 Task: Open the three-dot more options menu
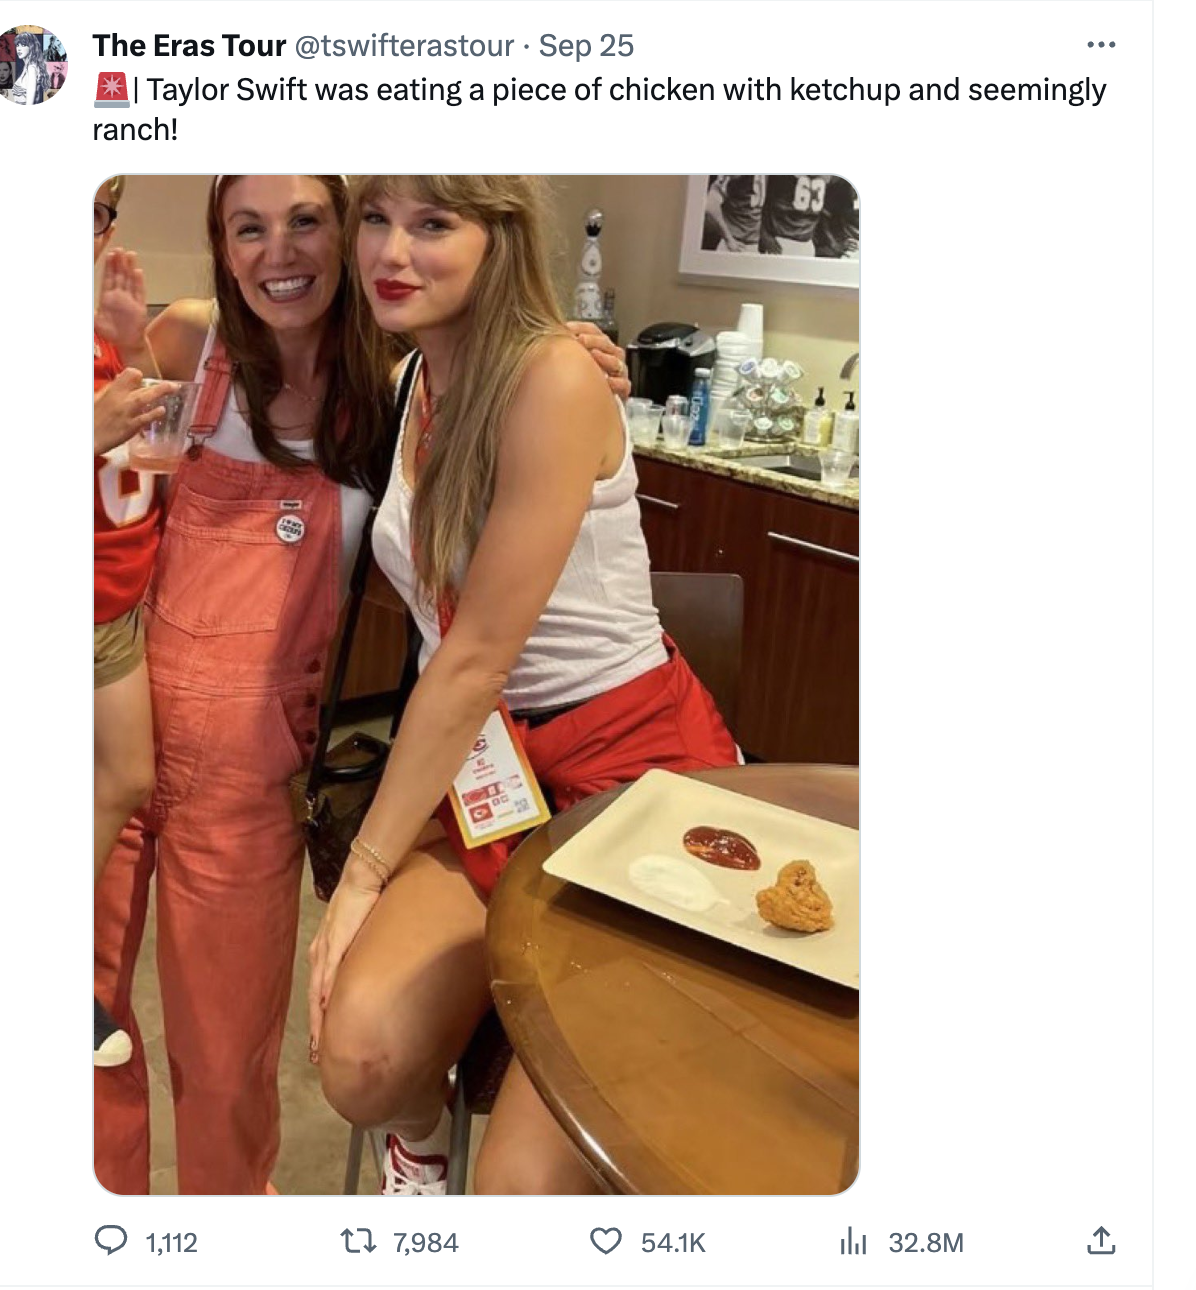coord(1100,45)
